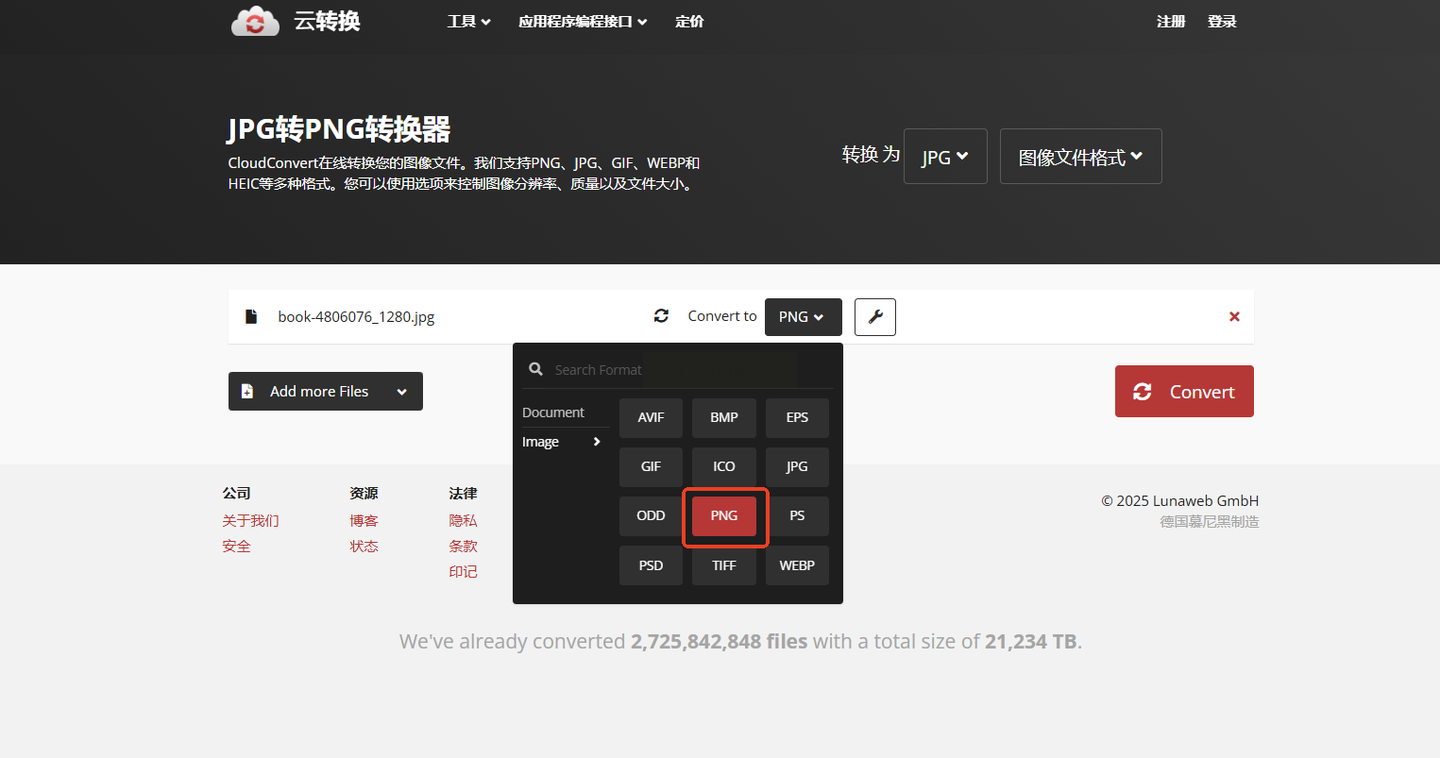Open the 条款 footer link
The image size is (1440, 758).
(x=463, y=546)
